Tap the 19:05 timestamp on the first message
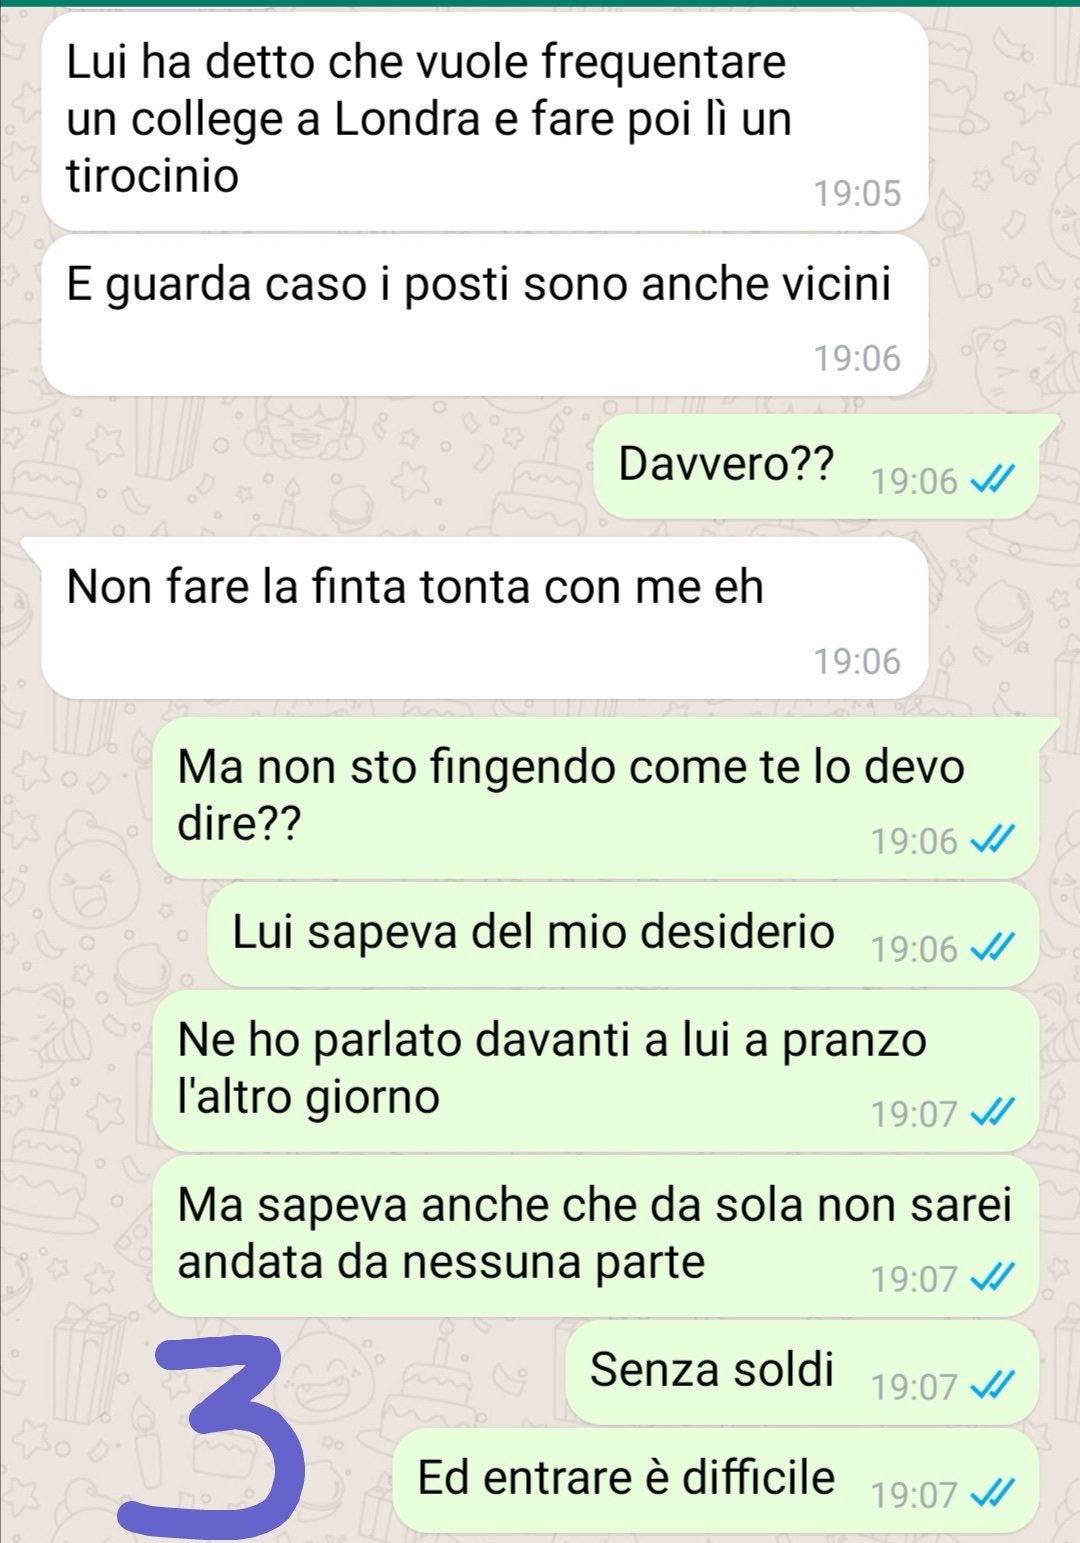 tap(857, 193)
